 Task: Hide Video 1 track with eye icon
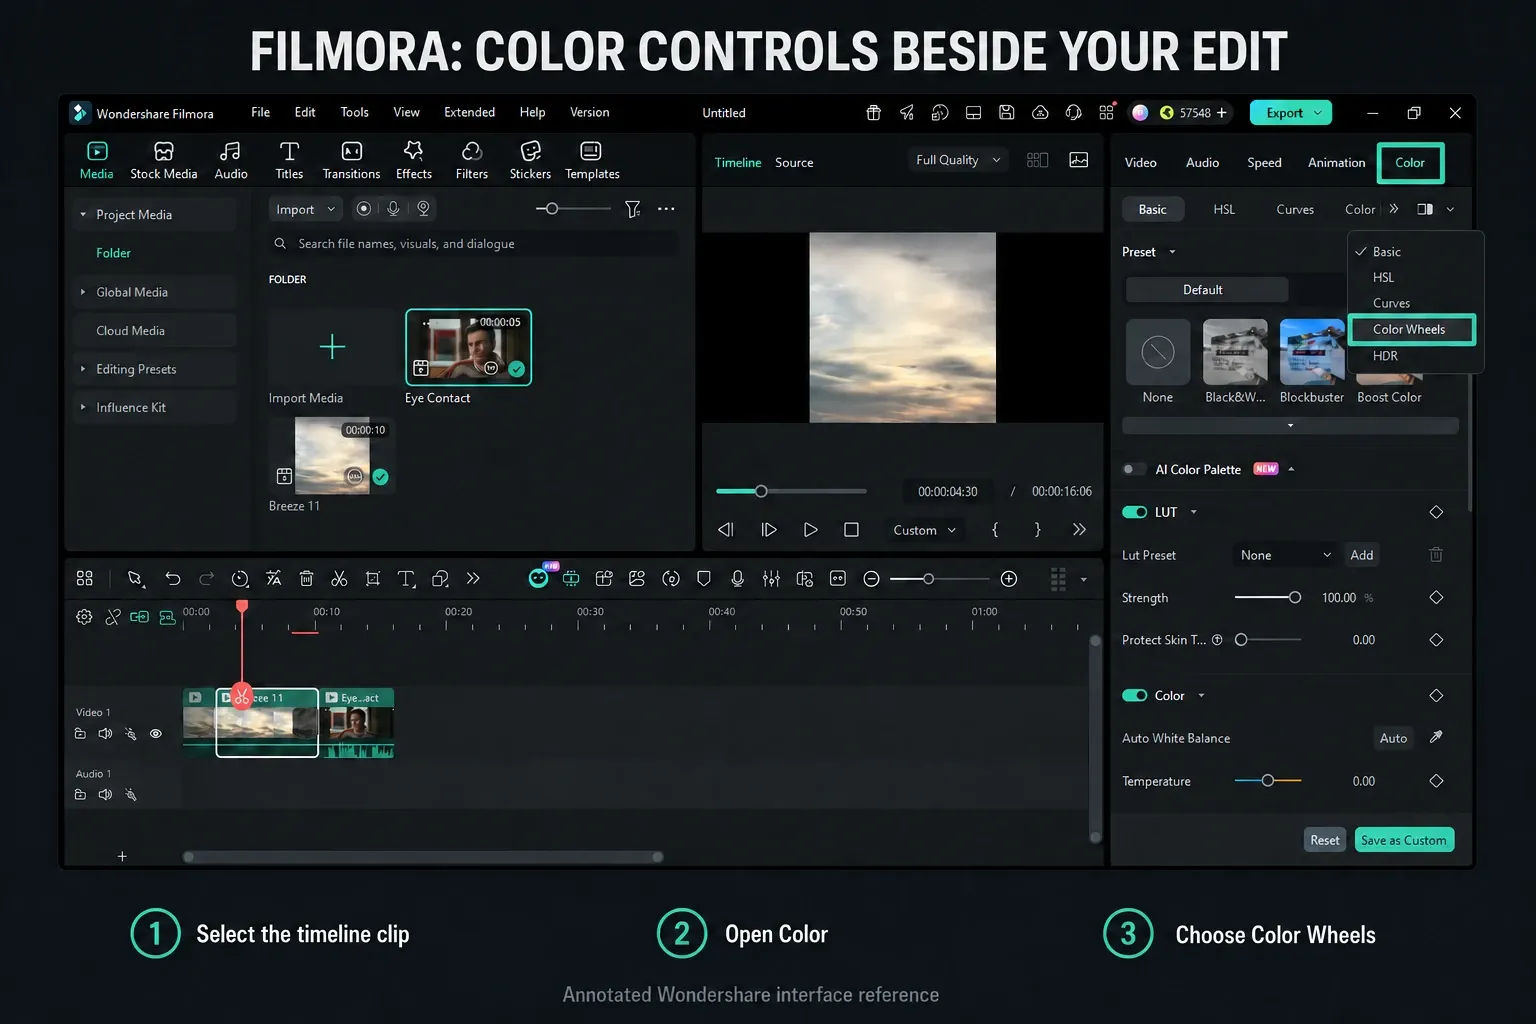click(x=156, y=734)
